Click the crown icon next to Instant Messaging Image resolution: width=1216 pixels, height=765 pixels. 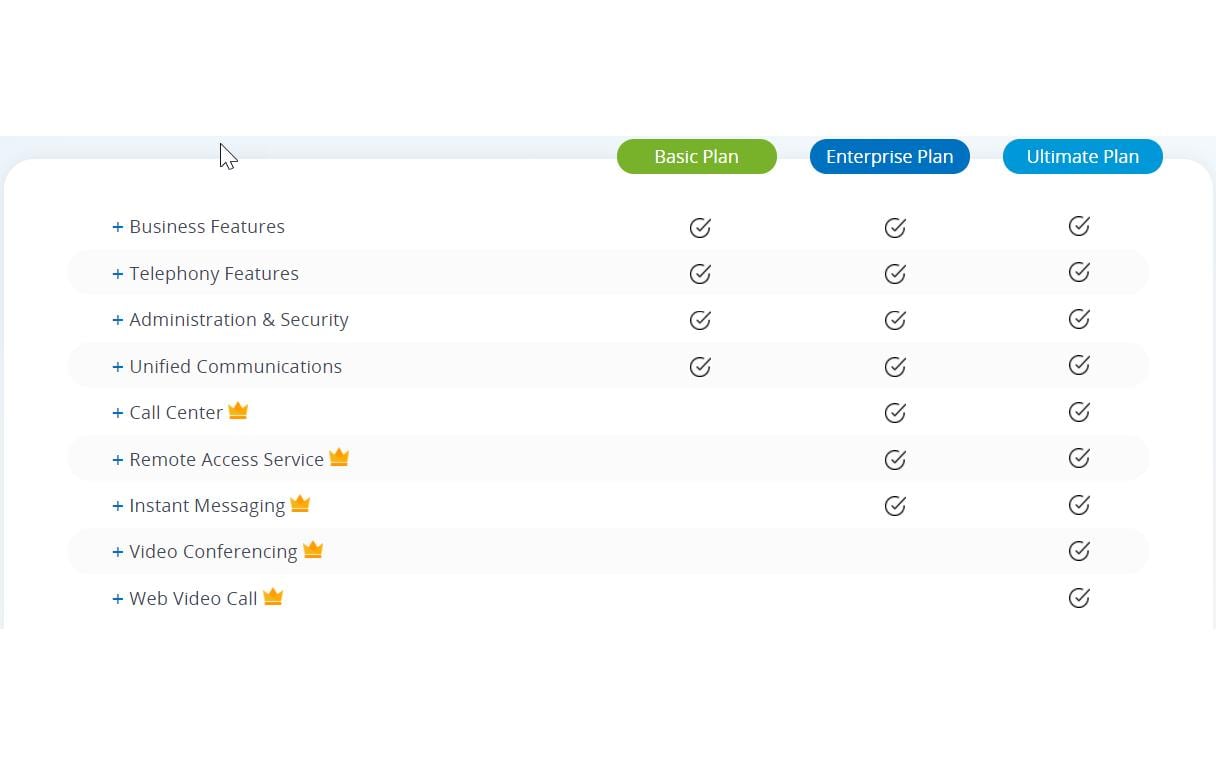300,504
